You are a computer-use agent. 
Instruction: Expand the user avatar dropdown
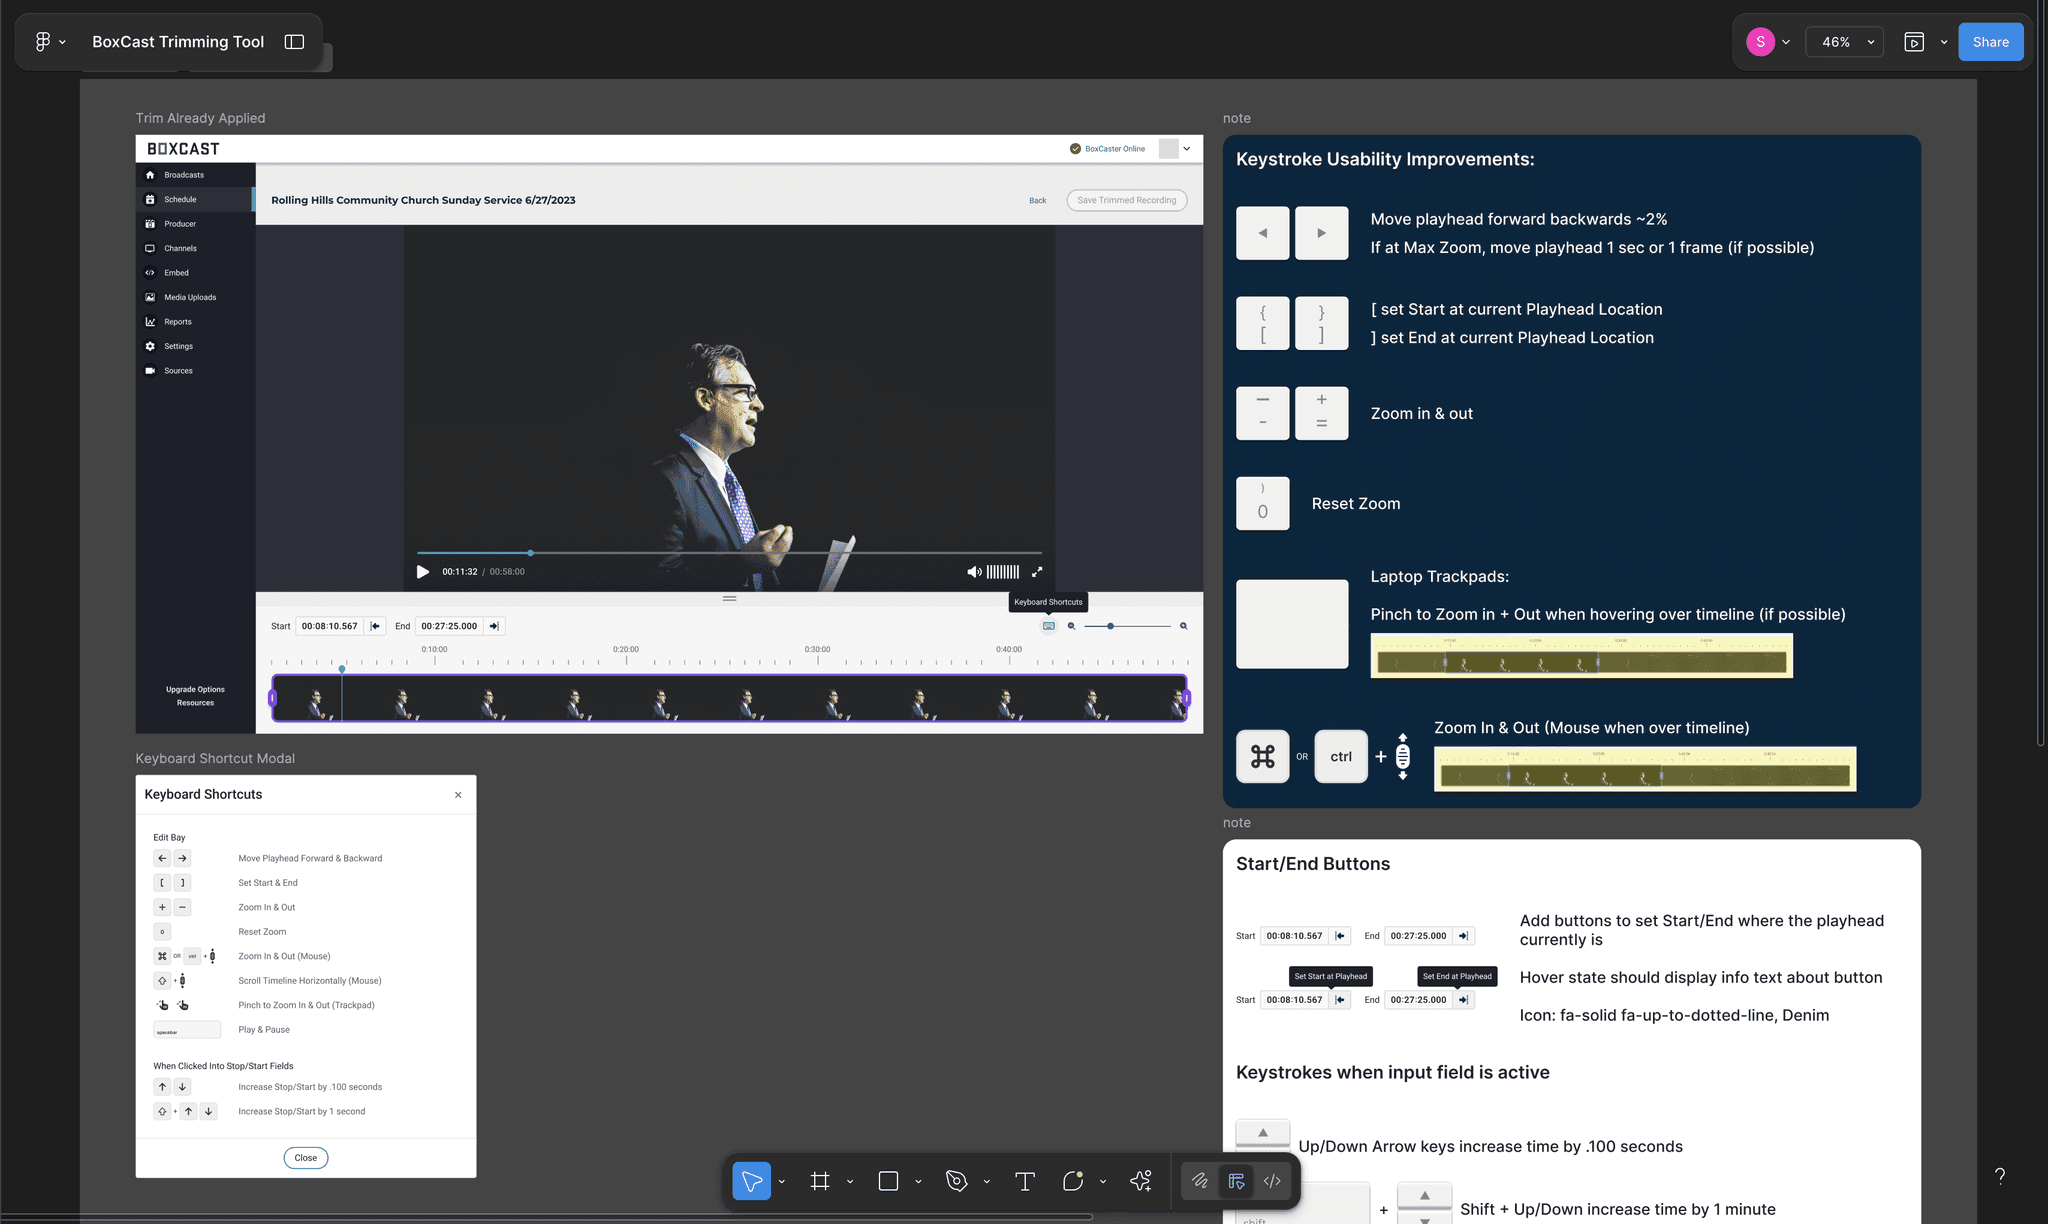(x=1786, y=42)
